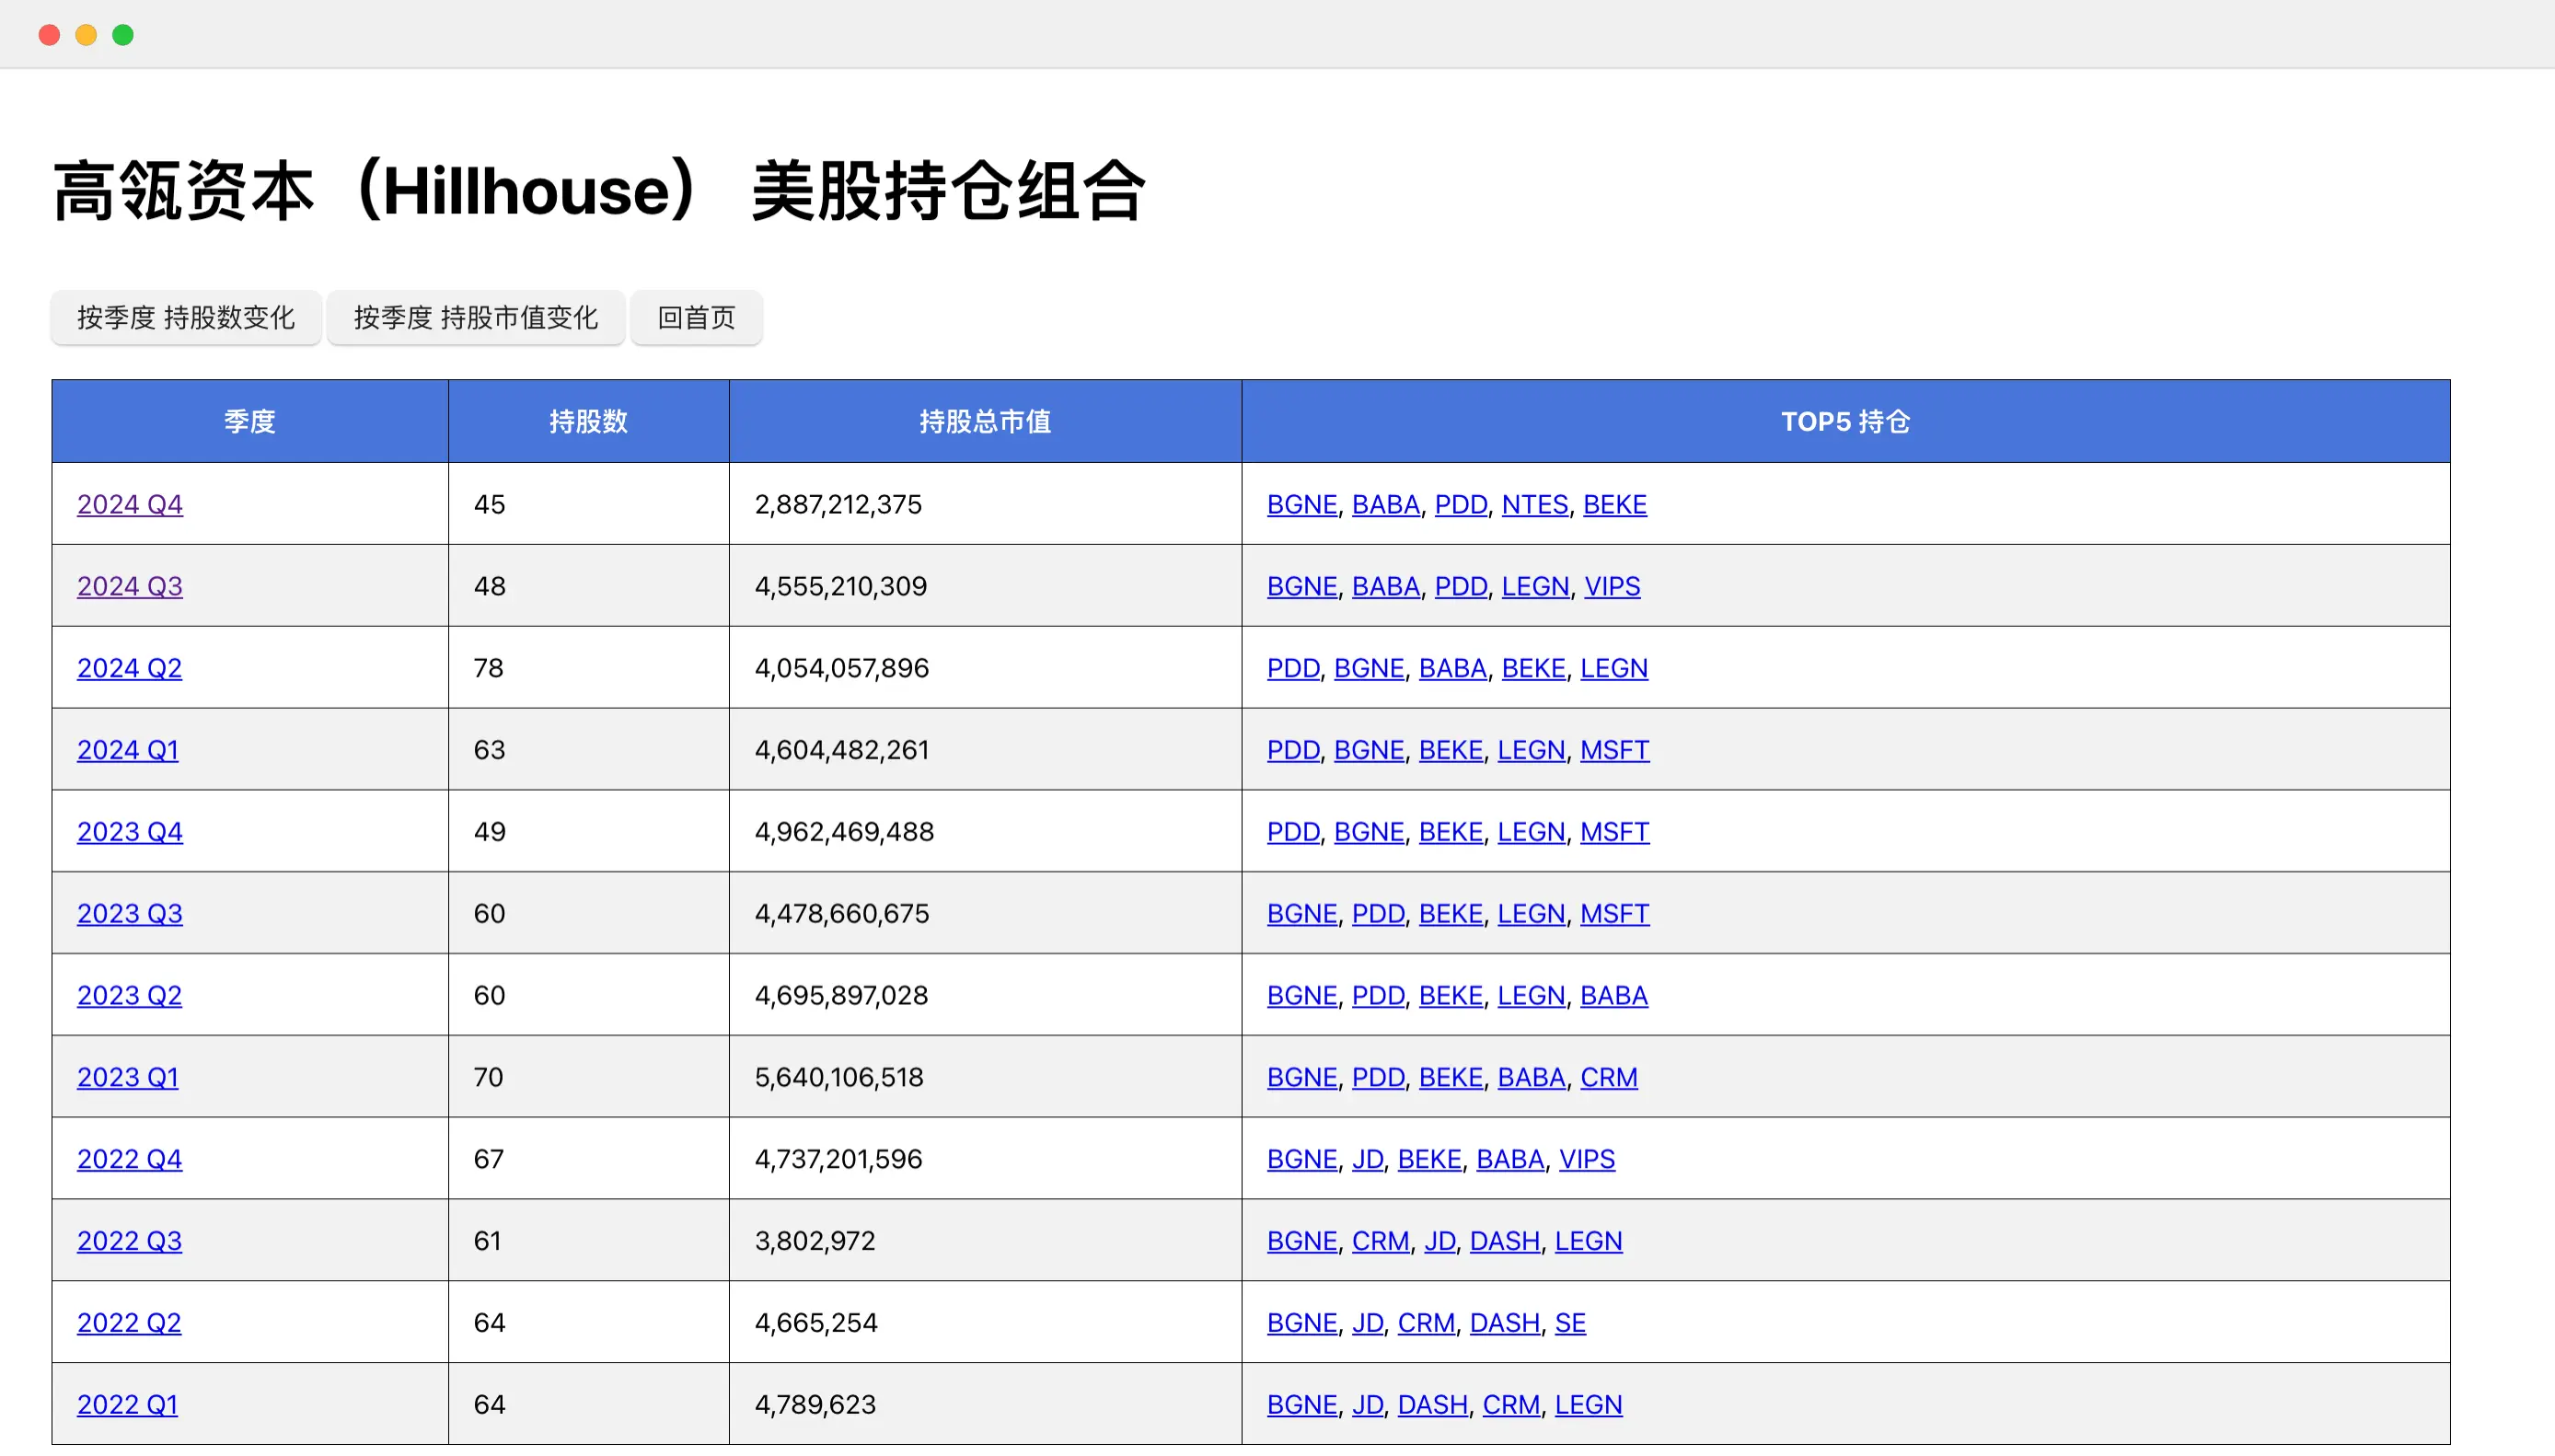Viewport: 2555px width, 1456px height.
Task: Click MSFT in the 2023 Q4 row
Action: (1615, 832)
